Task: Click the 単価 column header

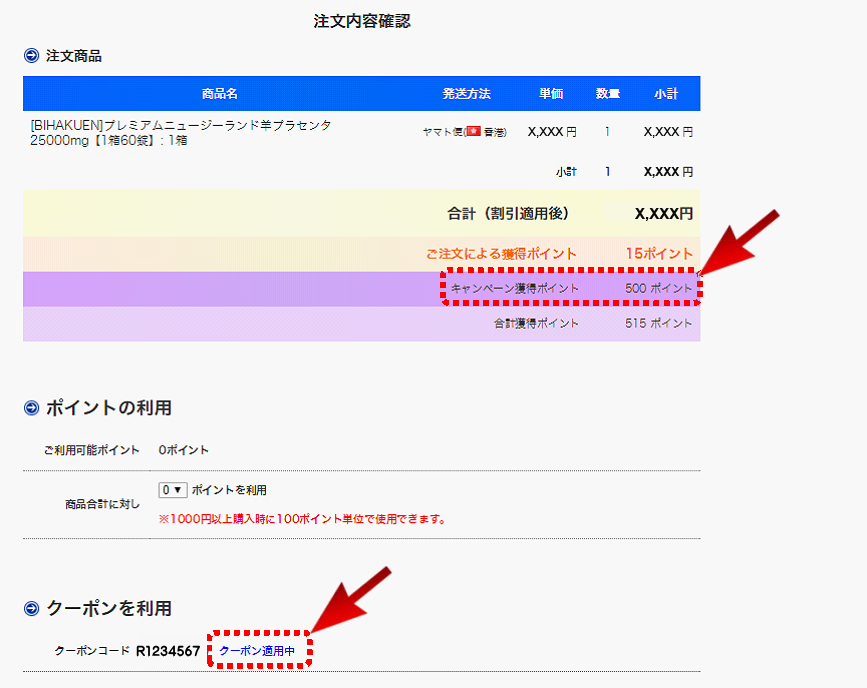Action: tap(551, 94)
